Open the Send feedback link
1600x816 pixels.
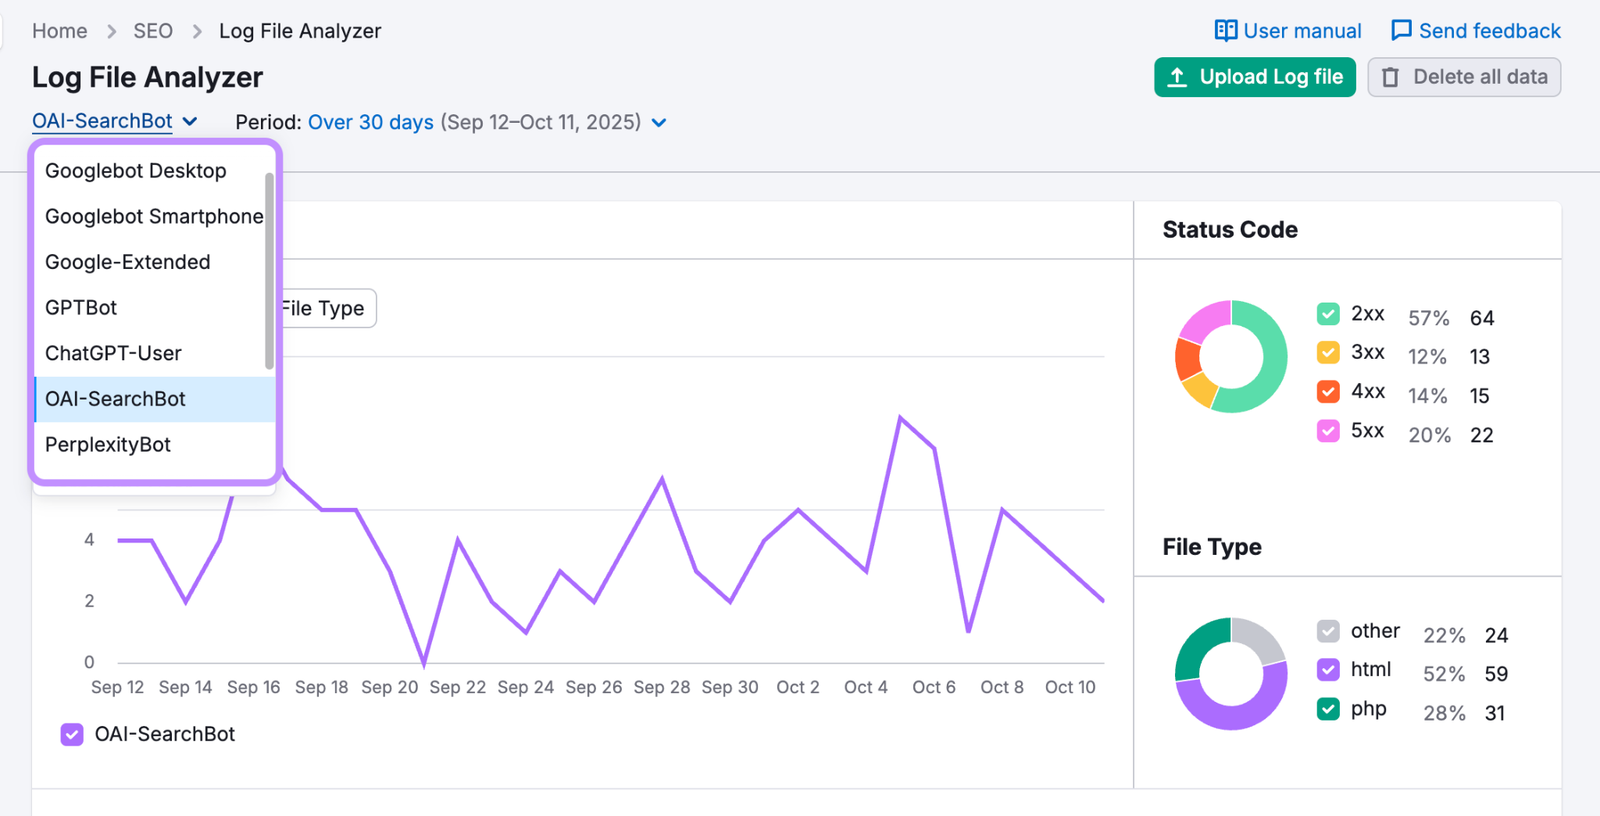pos(1476,31)
